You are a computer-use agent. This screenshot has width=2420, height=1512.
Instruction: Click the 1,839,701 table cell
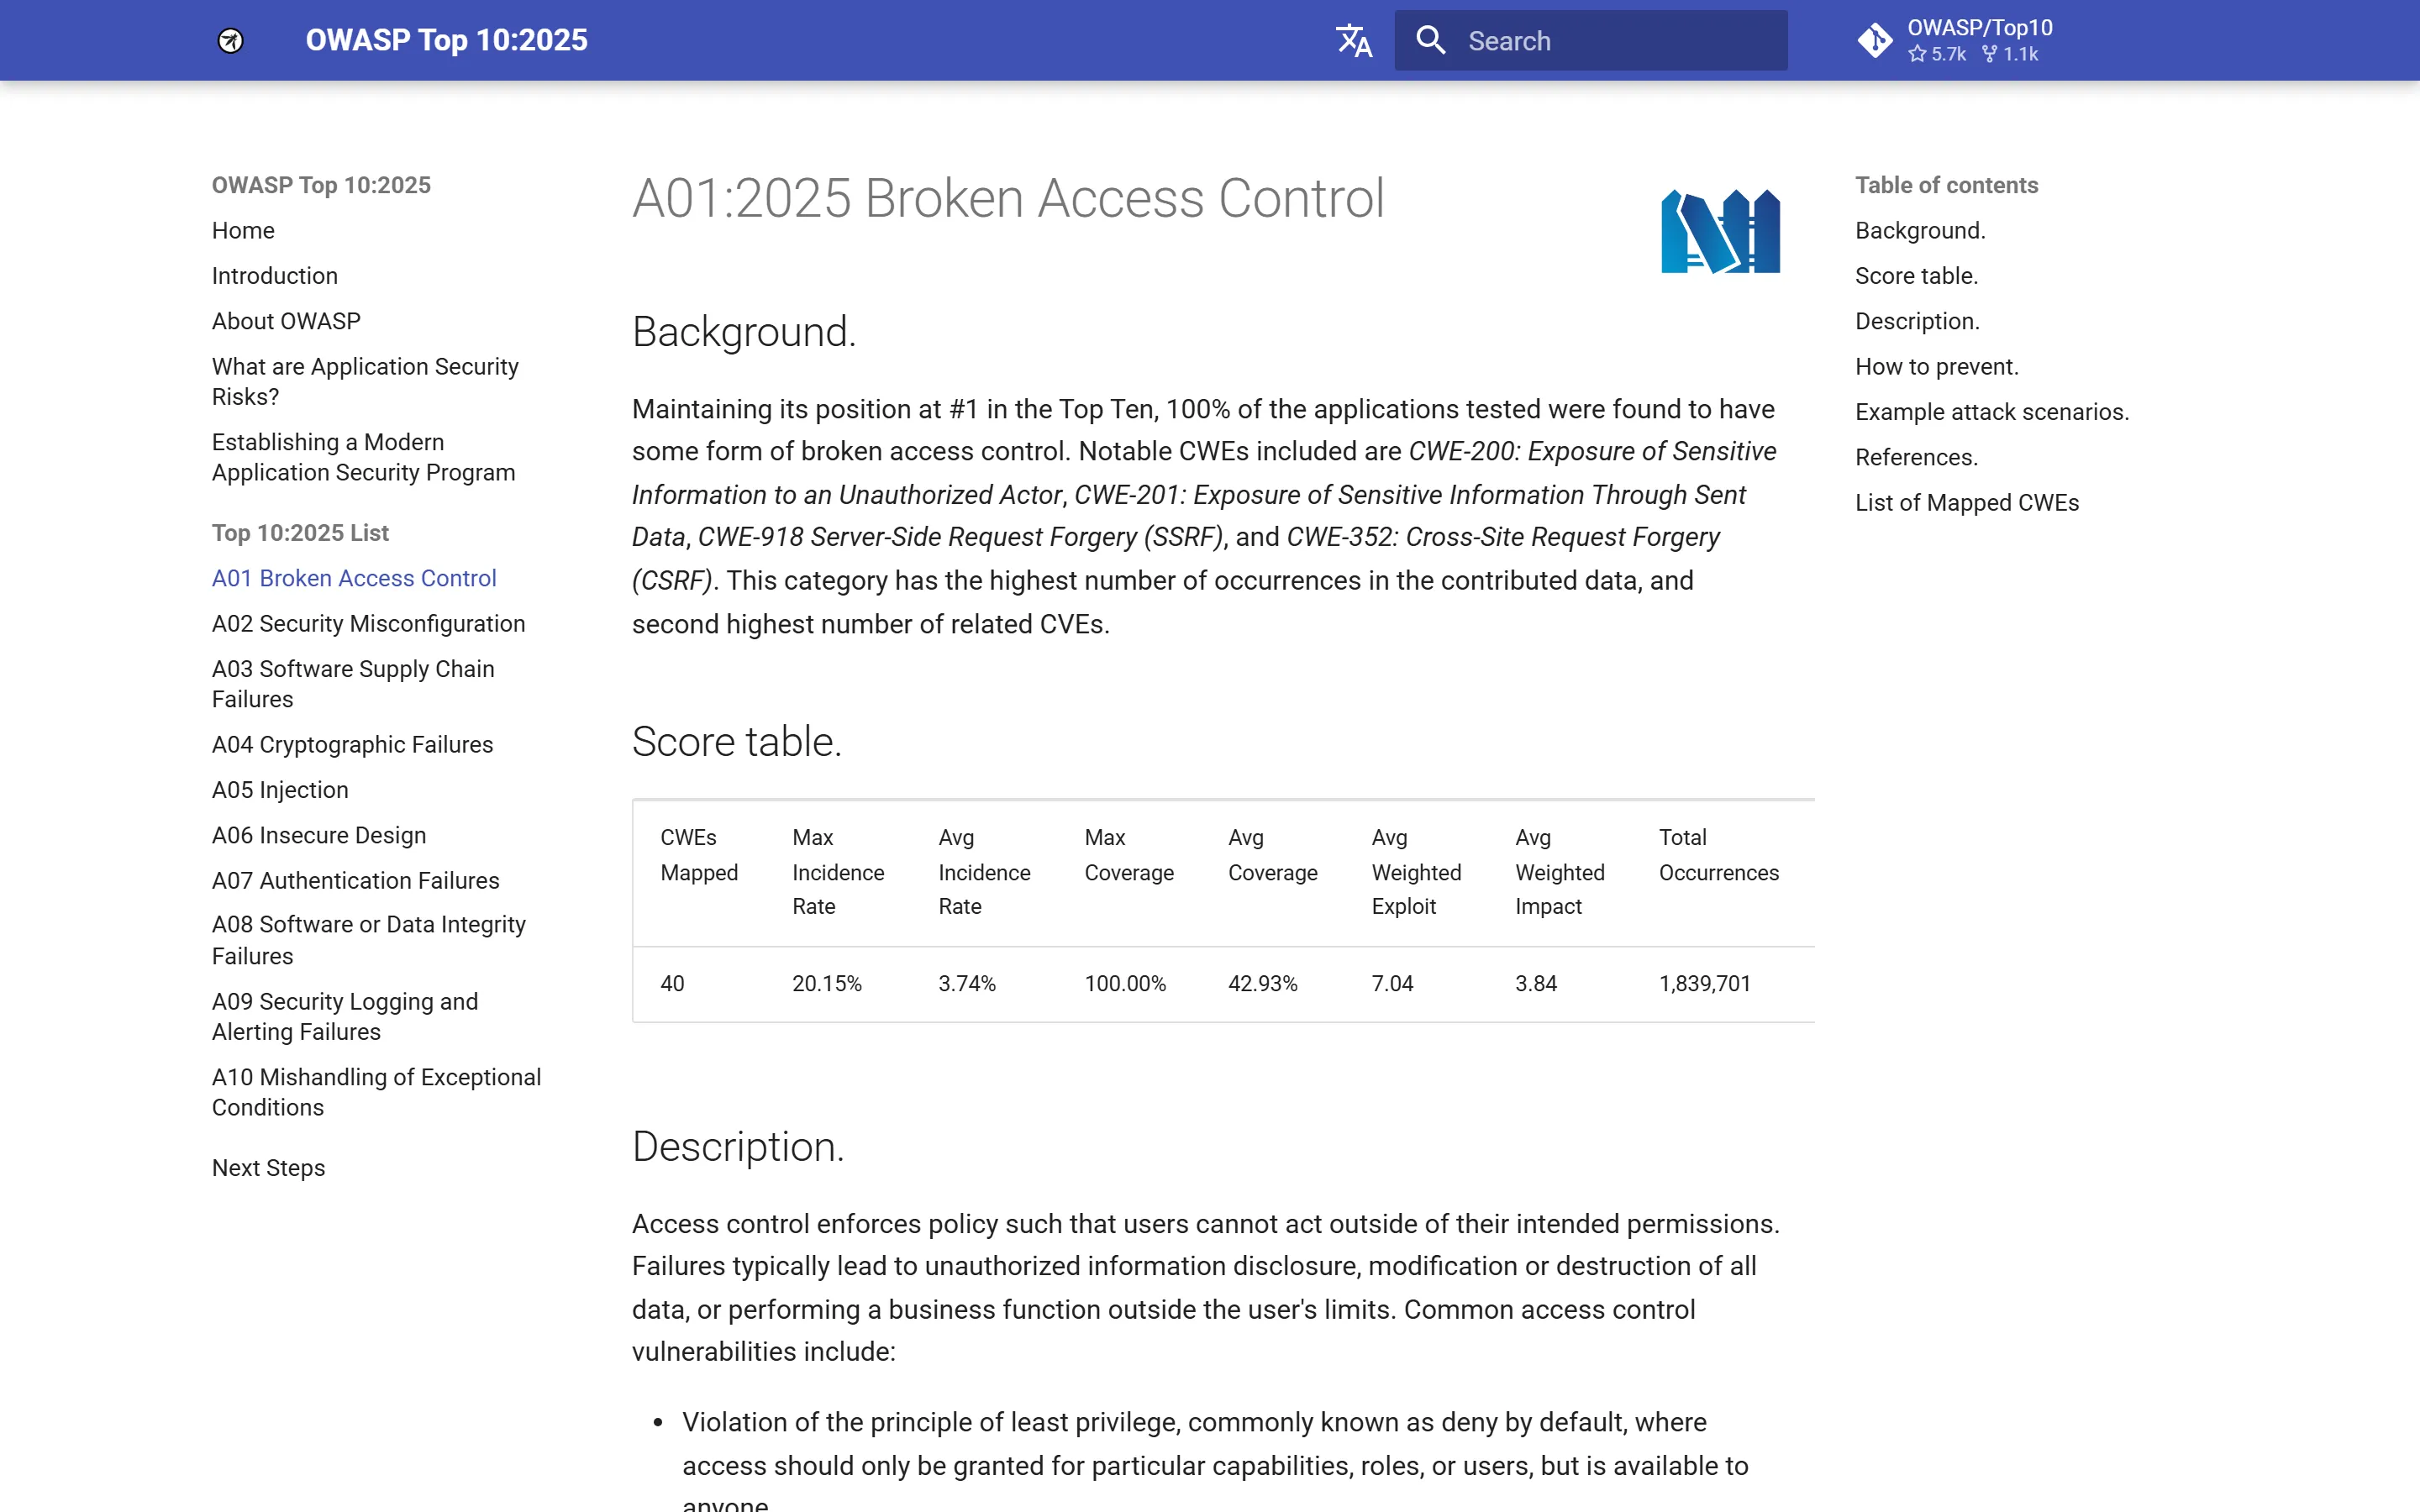pyautogui.click(x=1704, y=984)
